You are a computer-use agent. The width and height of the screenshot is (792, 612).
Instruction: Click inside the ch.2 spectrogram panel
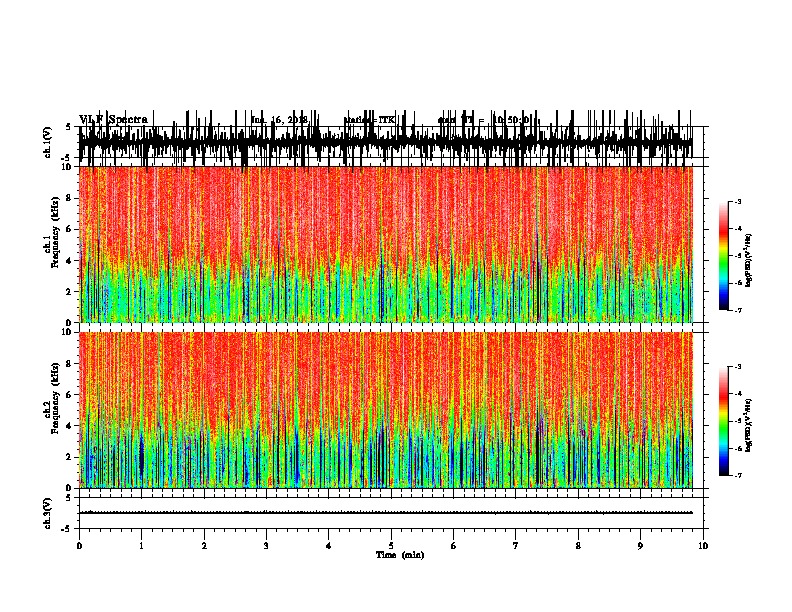385,410
